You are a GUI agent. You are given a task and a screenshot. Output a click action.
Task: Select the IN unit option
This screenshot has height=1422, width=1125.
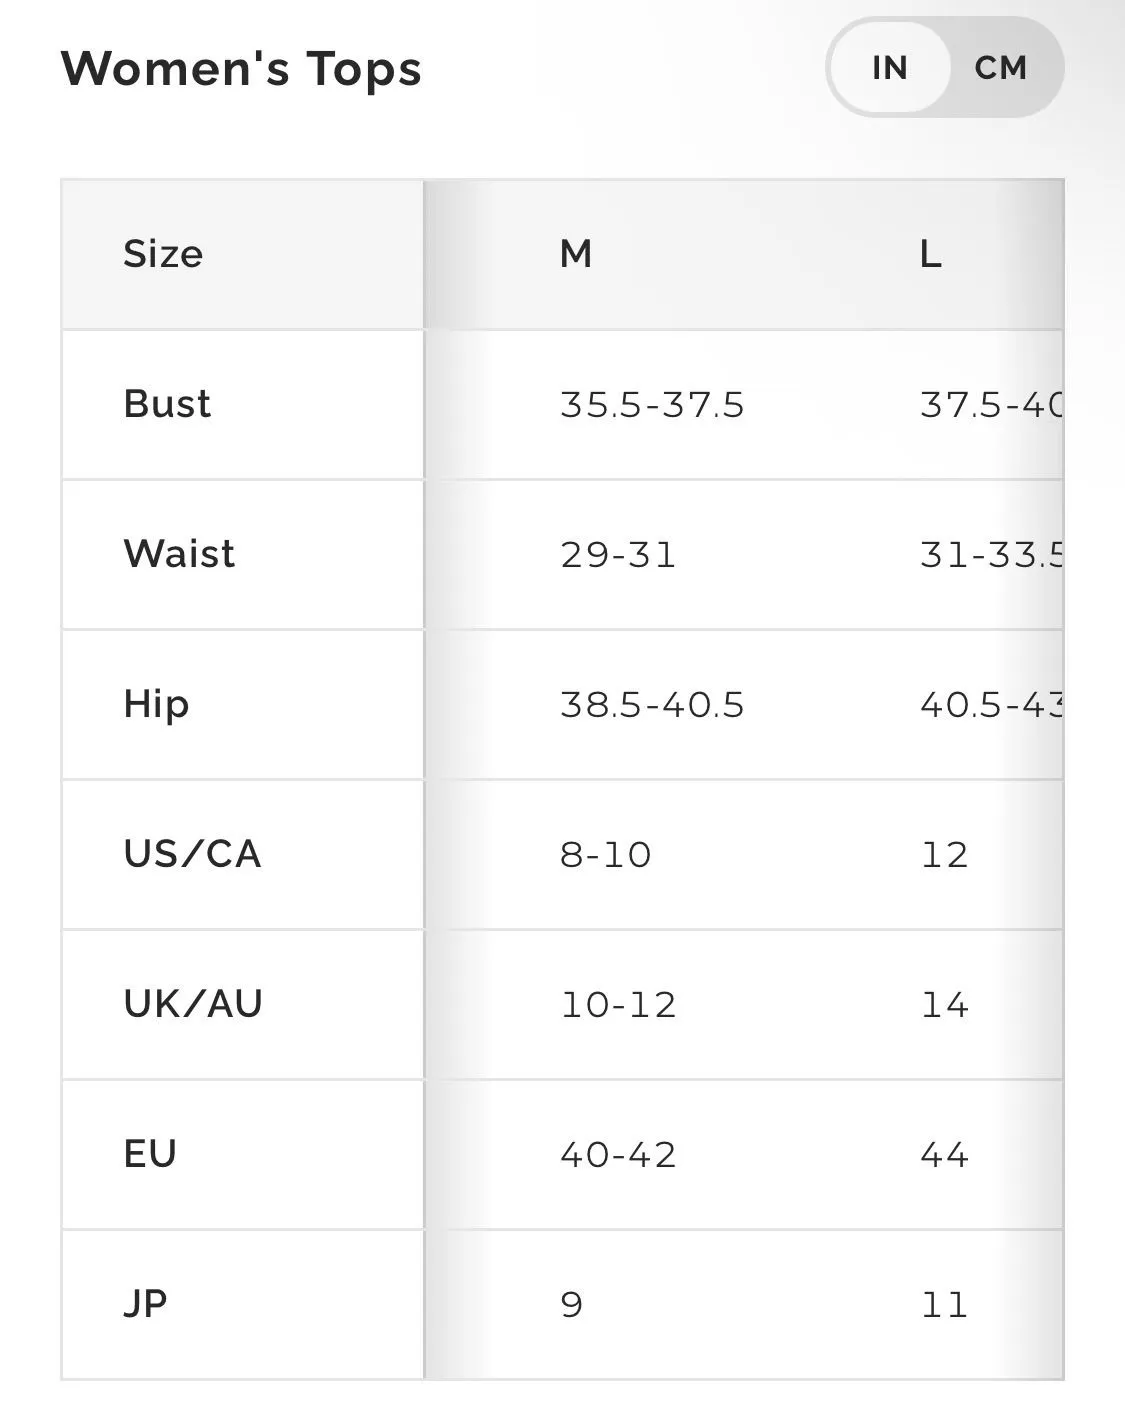[x=890, y=68]
